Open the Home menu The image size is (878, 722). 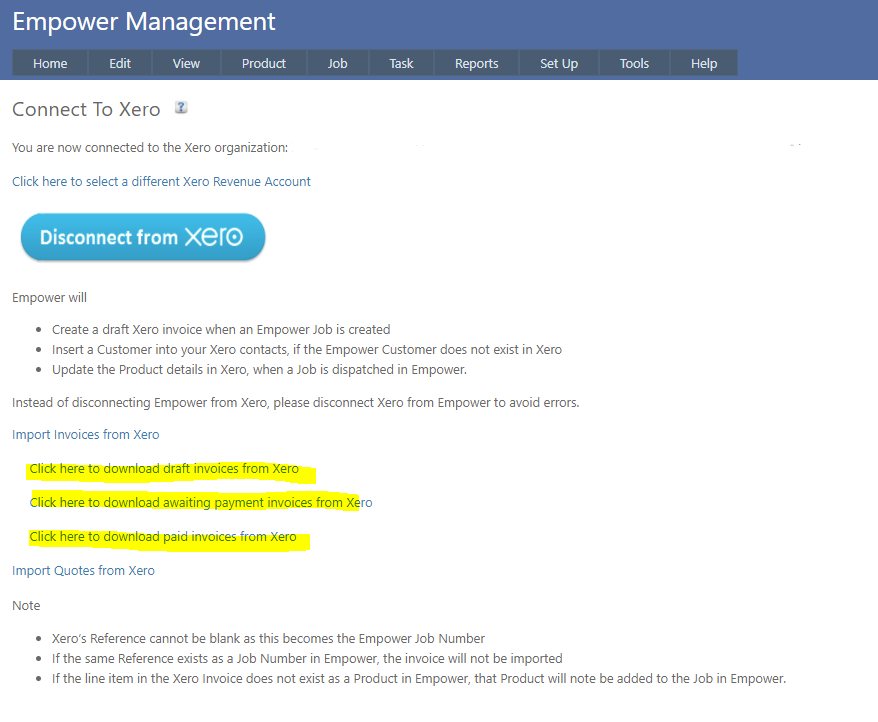tap(50, 63)
